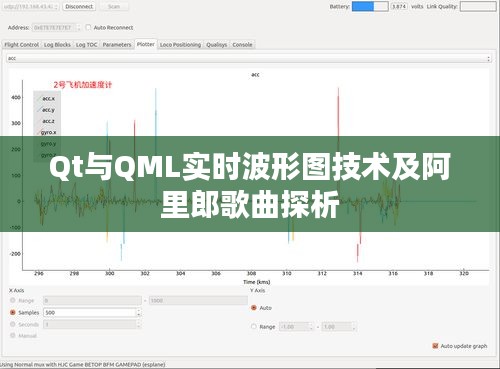Click the X Axis range minimum field
This screenshot has width=500, height=369.
pyautogui.click(x=92, y=301)
